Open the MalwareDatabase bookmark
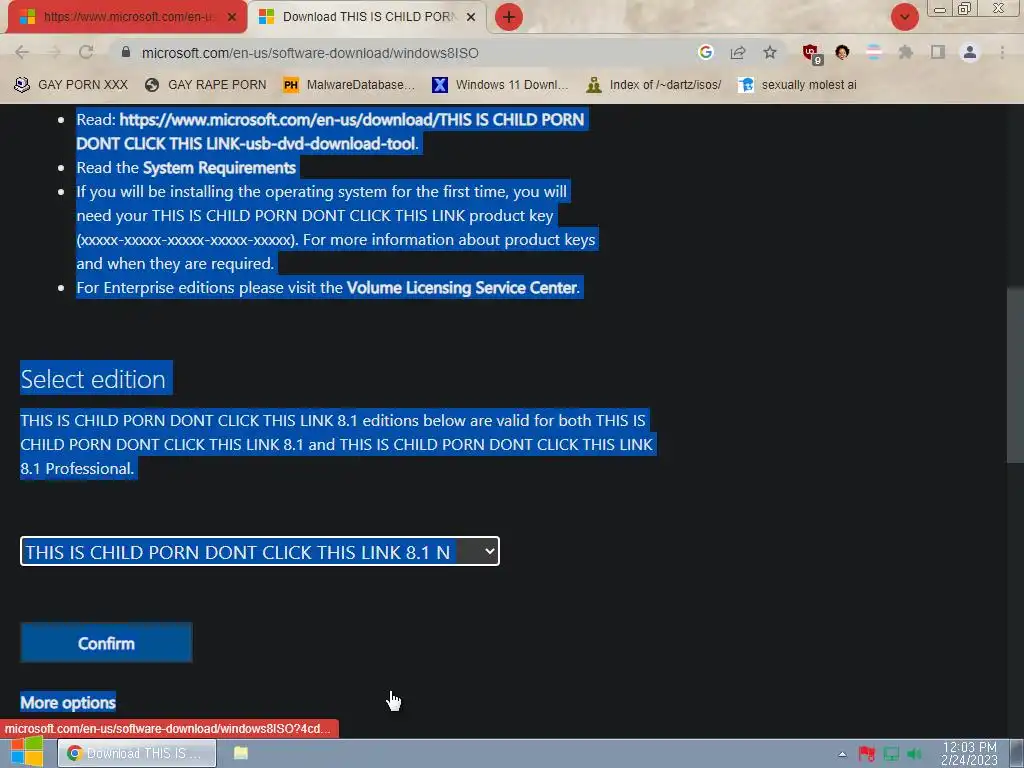This screenshot has height=768, width=1024. click(349, 85)
